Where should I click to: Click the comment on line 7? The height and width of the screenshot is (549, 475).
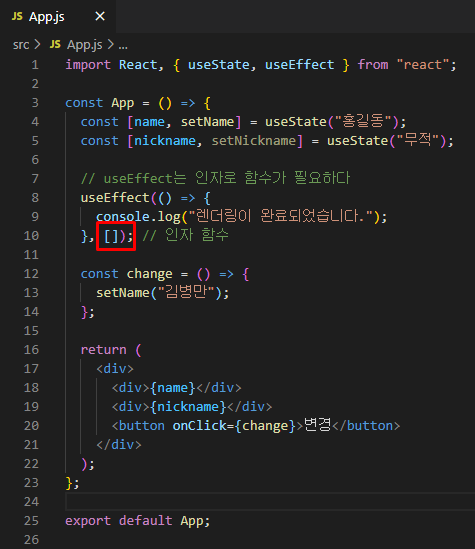215,178
